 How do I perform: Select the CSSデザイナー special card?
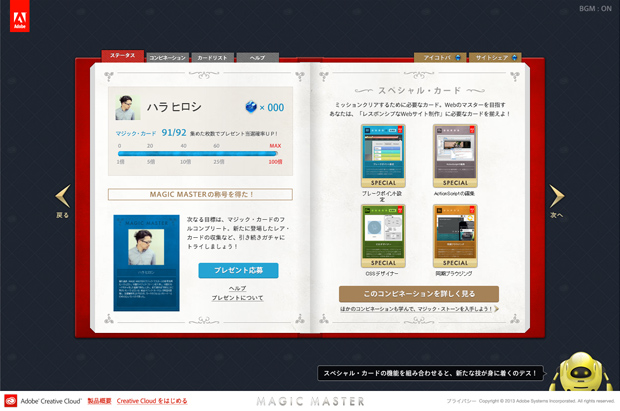pyautogui.click(x=383, y=236)
